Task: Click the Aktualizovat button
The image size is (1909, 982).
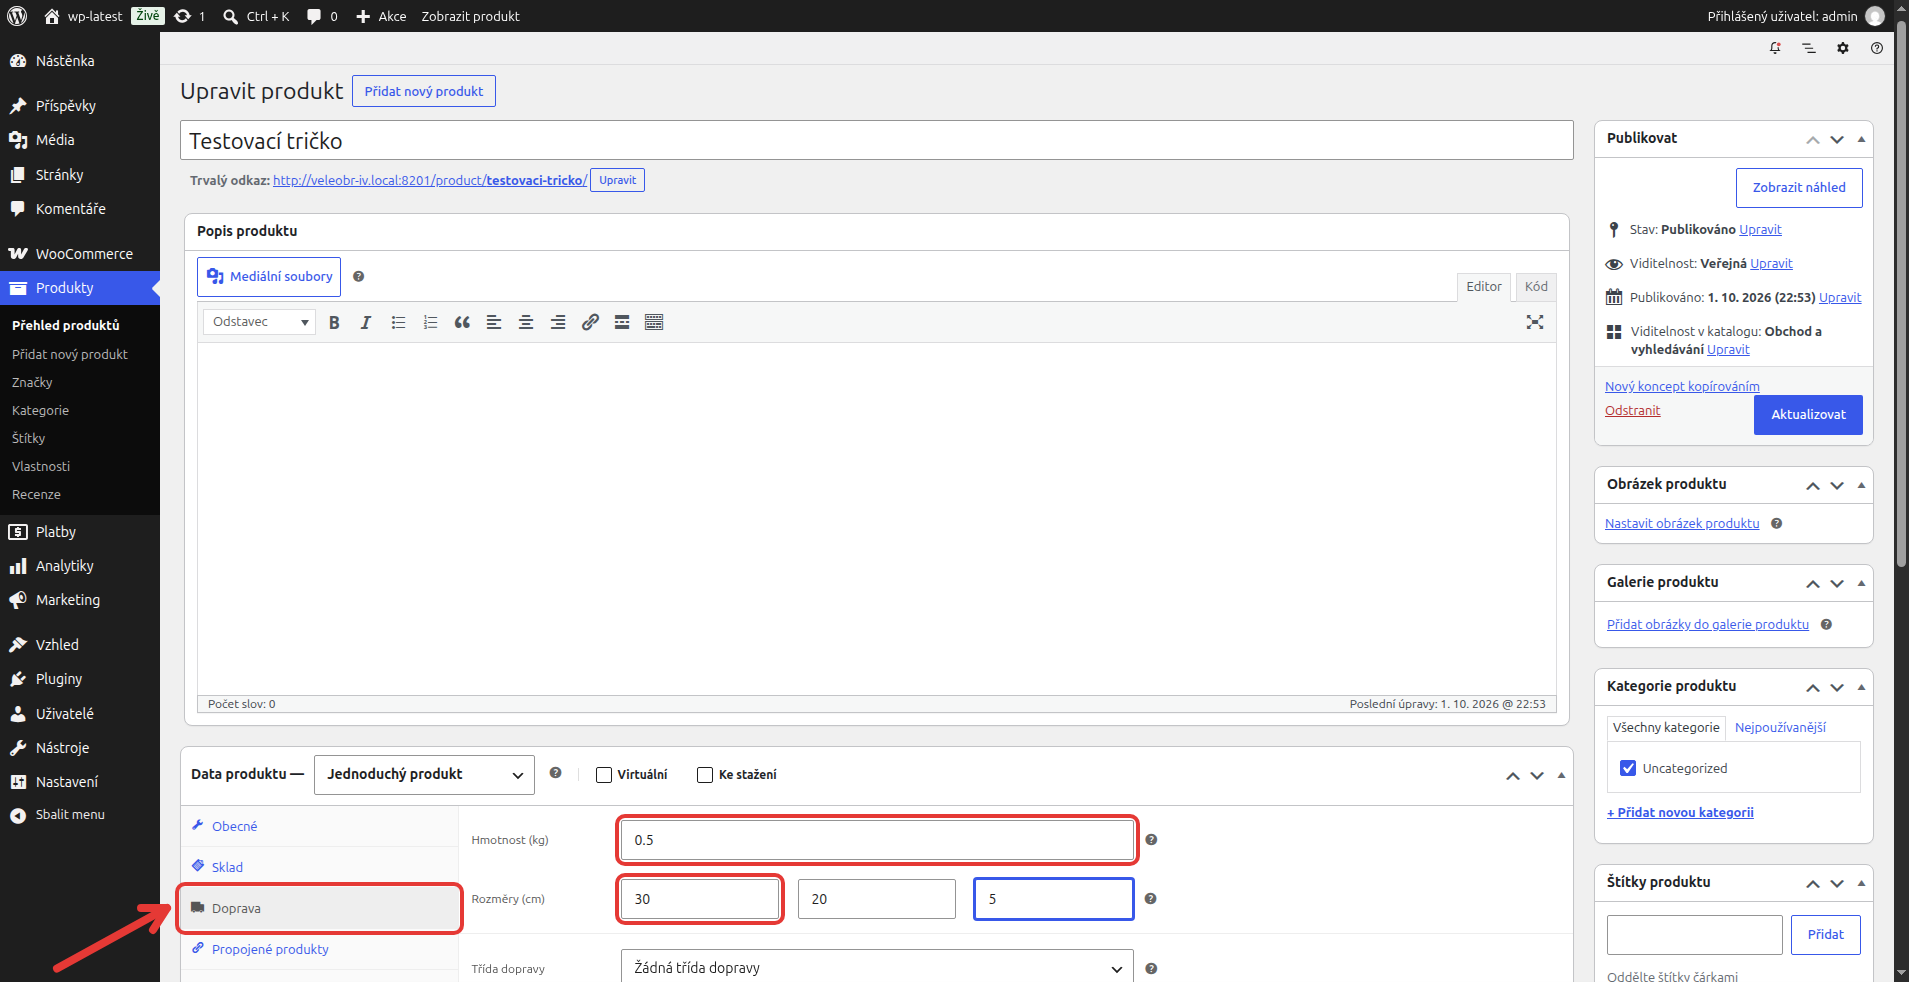Action: point(1808,415)
